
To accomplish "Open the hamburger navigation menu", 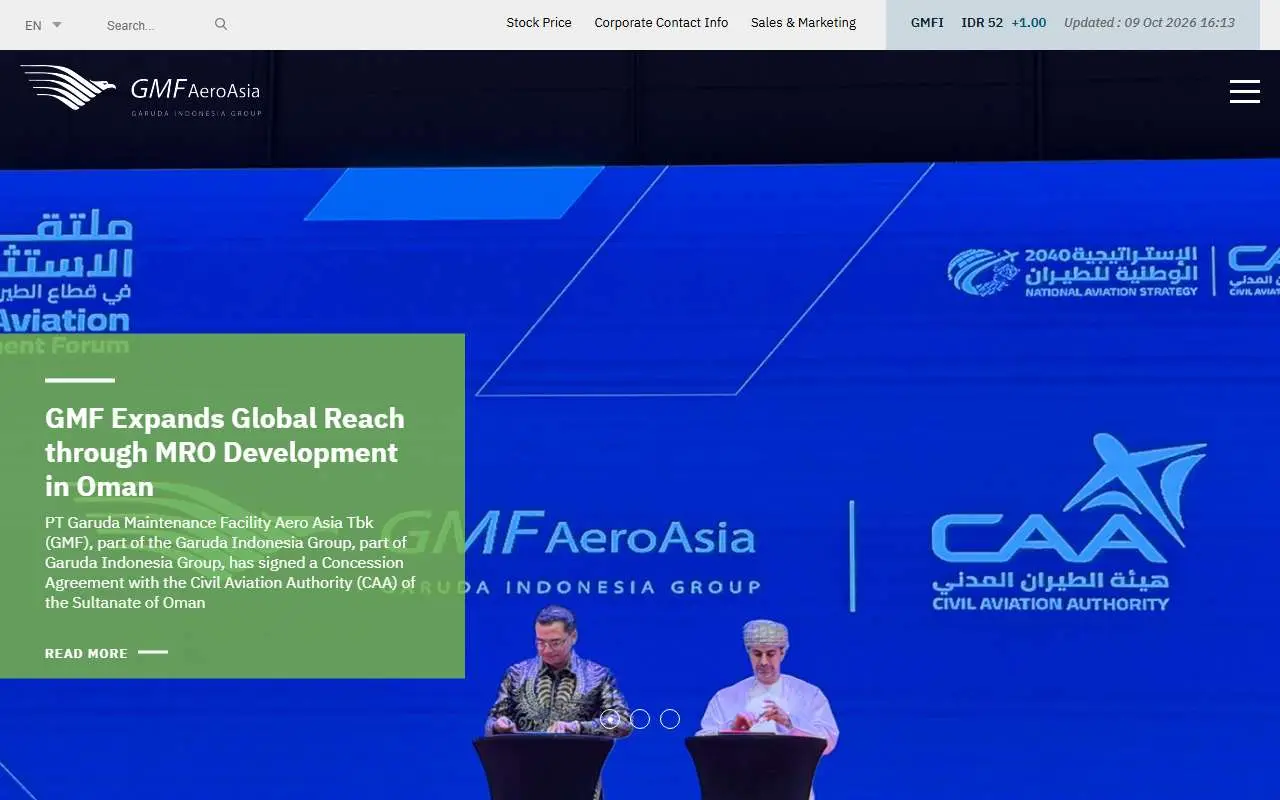I will (x=1244, y=91).
